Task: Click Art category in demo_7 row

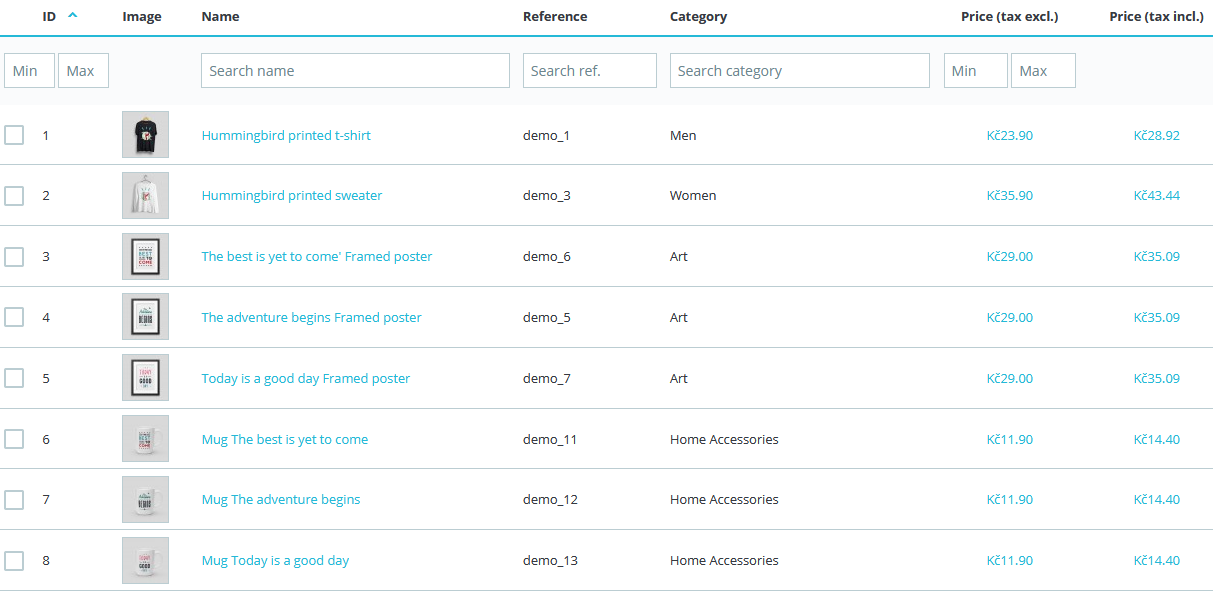Action: point(679,378)
